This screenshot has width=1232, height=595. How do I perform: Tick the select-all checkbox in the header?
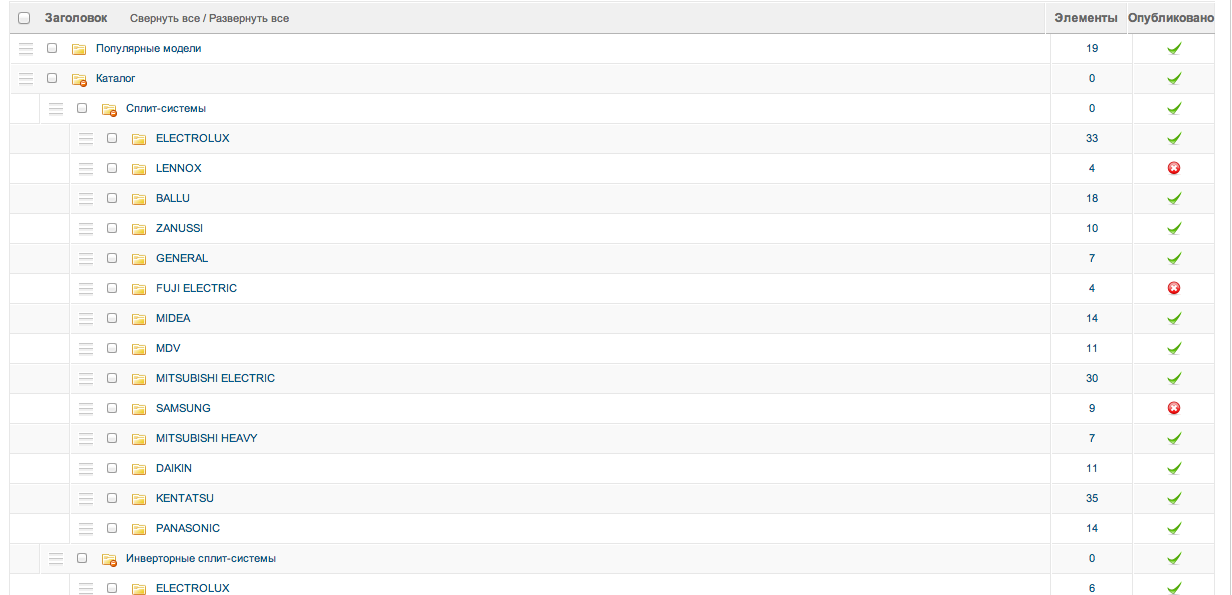tap(24, 18)
